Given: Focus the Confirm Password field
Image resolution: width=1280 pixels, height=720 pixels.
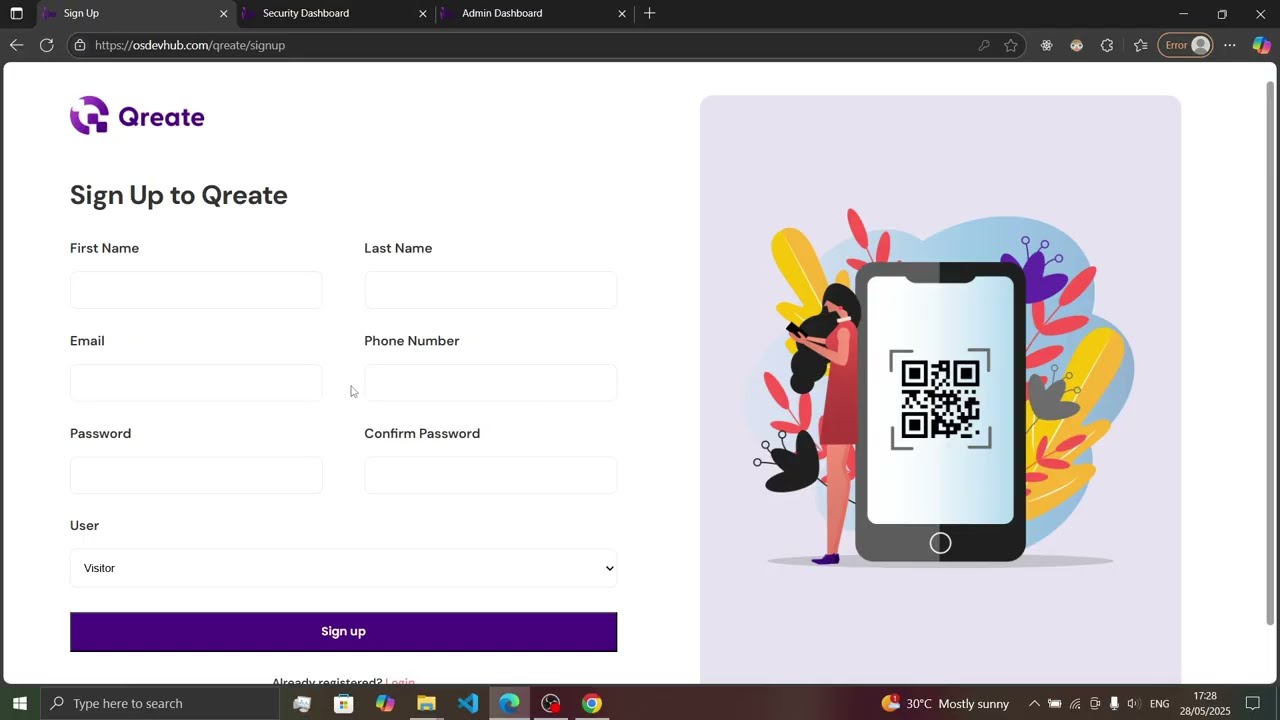Looking at the screenshot, I should click(491, 475).
